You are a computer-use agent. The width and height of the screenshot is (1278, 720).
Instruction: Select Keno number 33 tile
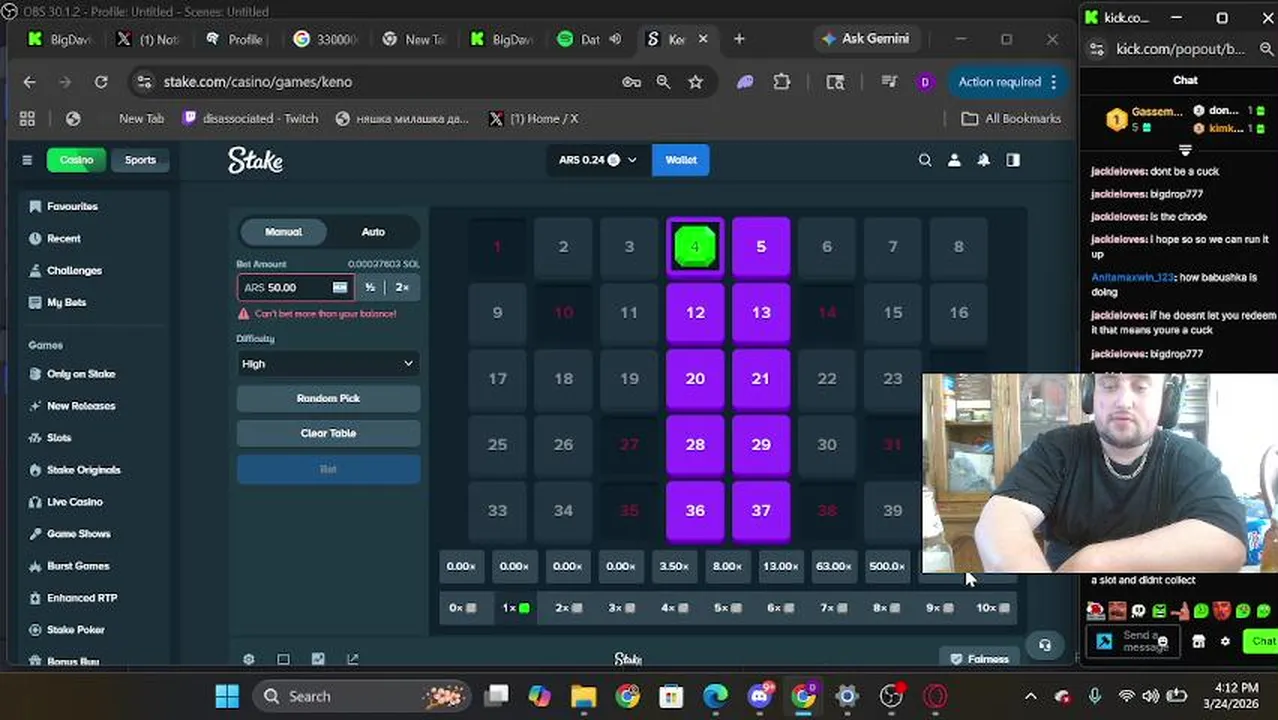coord(497,510)
